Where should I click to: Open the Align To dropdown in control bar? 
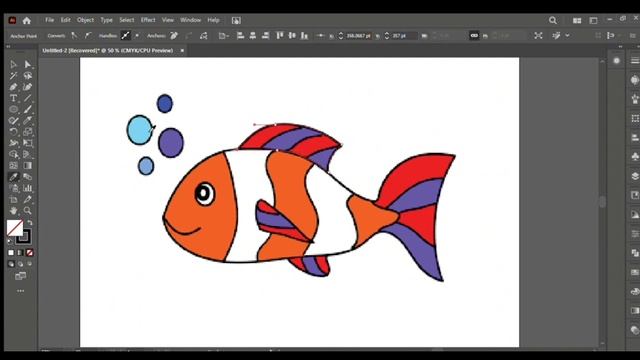point(224,36)
